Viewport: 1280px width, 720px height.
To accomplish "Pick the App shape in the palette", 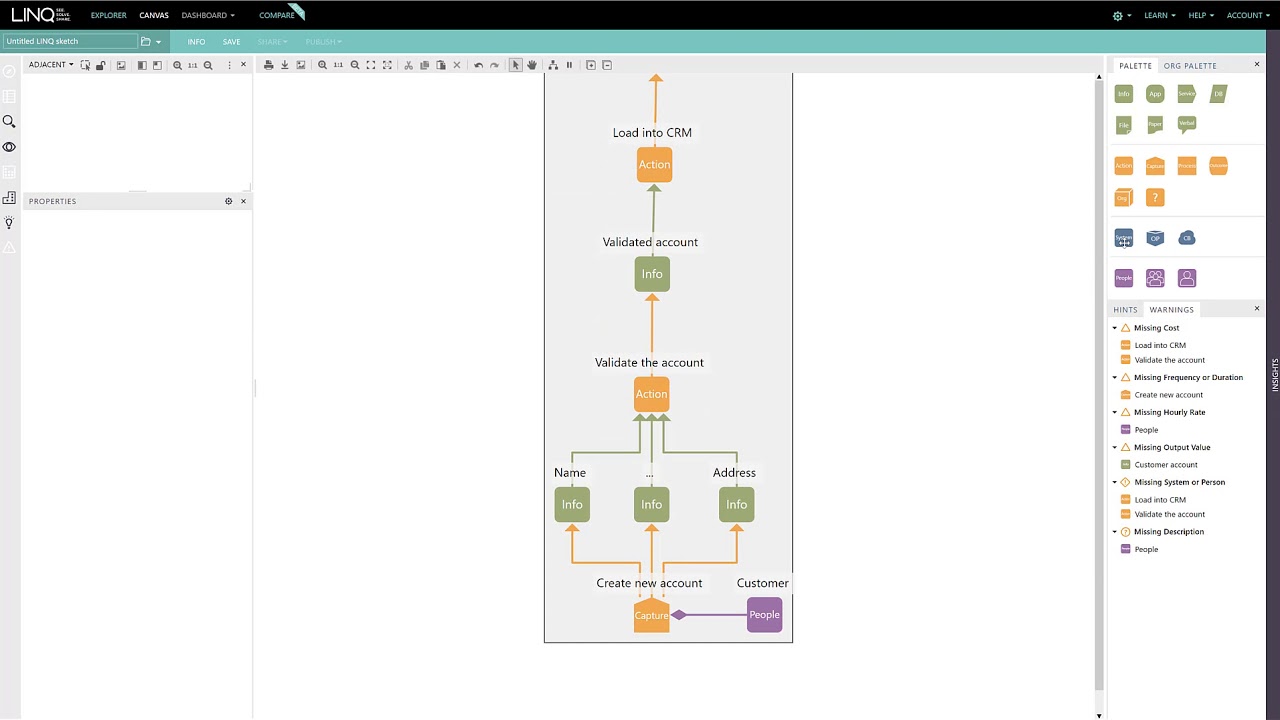I will pos(1155,94).
